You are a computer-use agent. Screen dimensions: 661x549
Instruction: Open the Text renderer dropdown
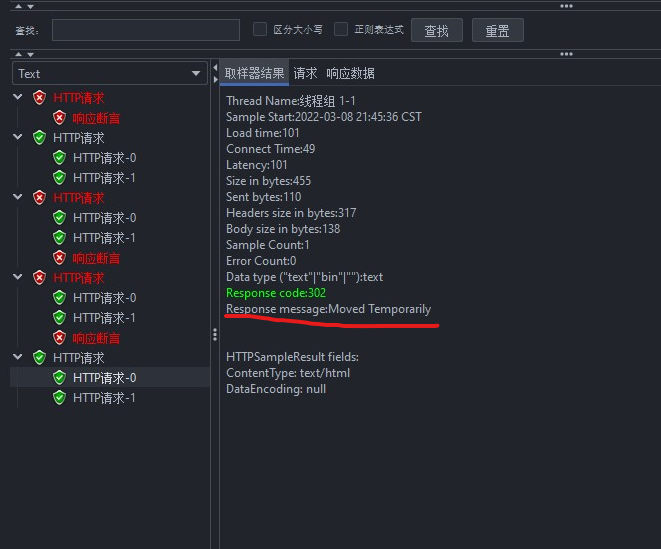[x=110, y=73]
